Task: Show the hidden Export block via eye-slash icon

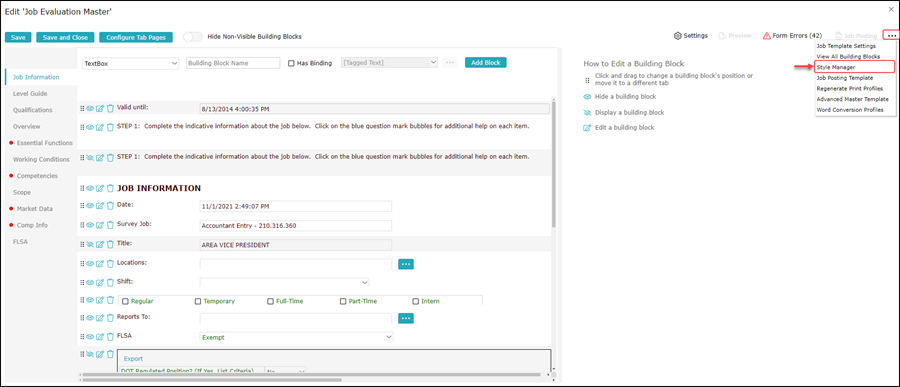Action: coord(90,354)
